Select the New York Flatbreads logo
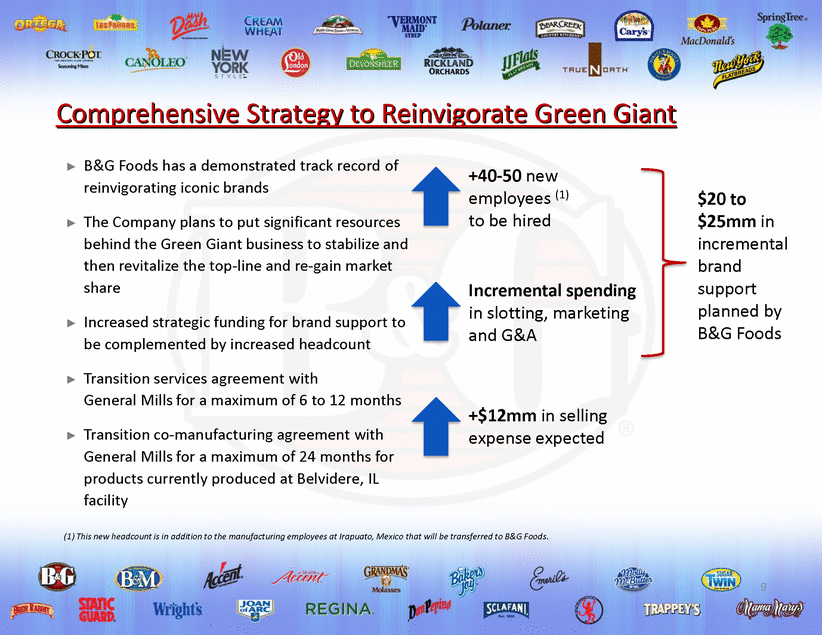 (738, 68)
